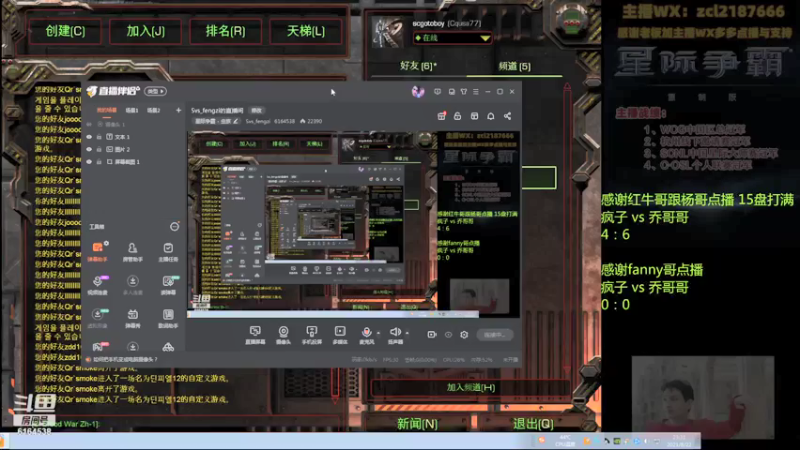Select the 文本 1 source row

click(134, 137)
